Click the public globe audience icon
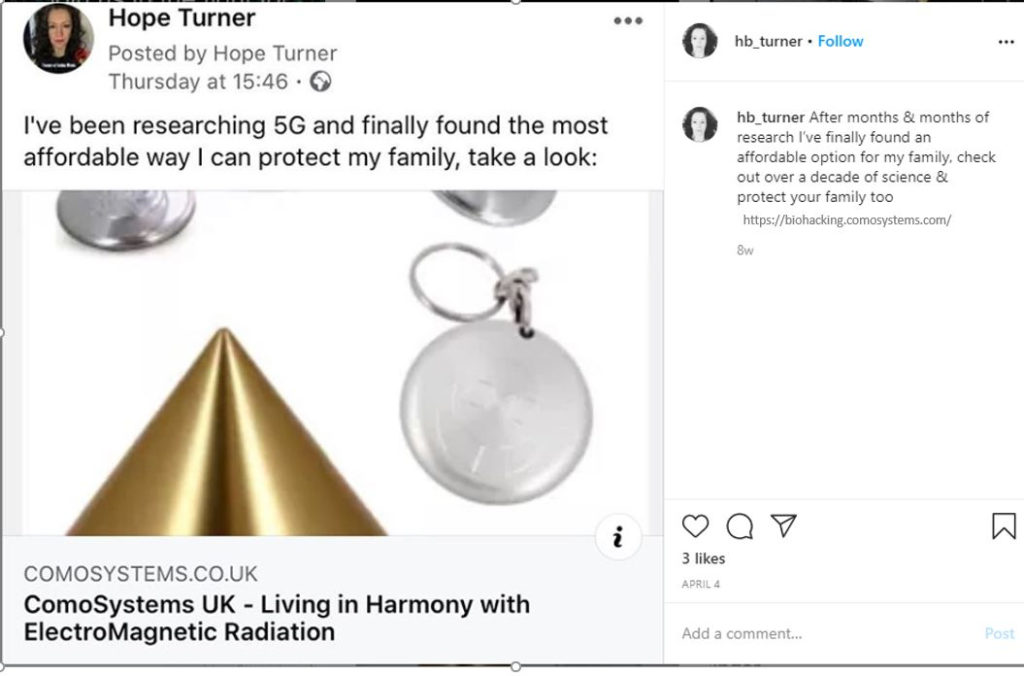The image size is (1024, 676). 320,82
